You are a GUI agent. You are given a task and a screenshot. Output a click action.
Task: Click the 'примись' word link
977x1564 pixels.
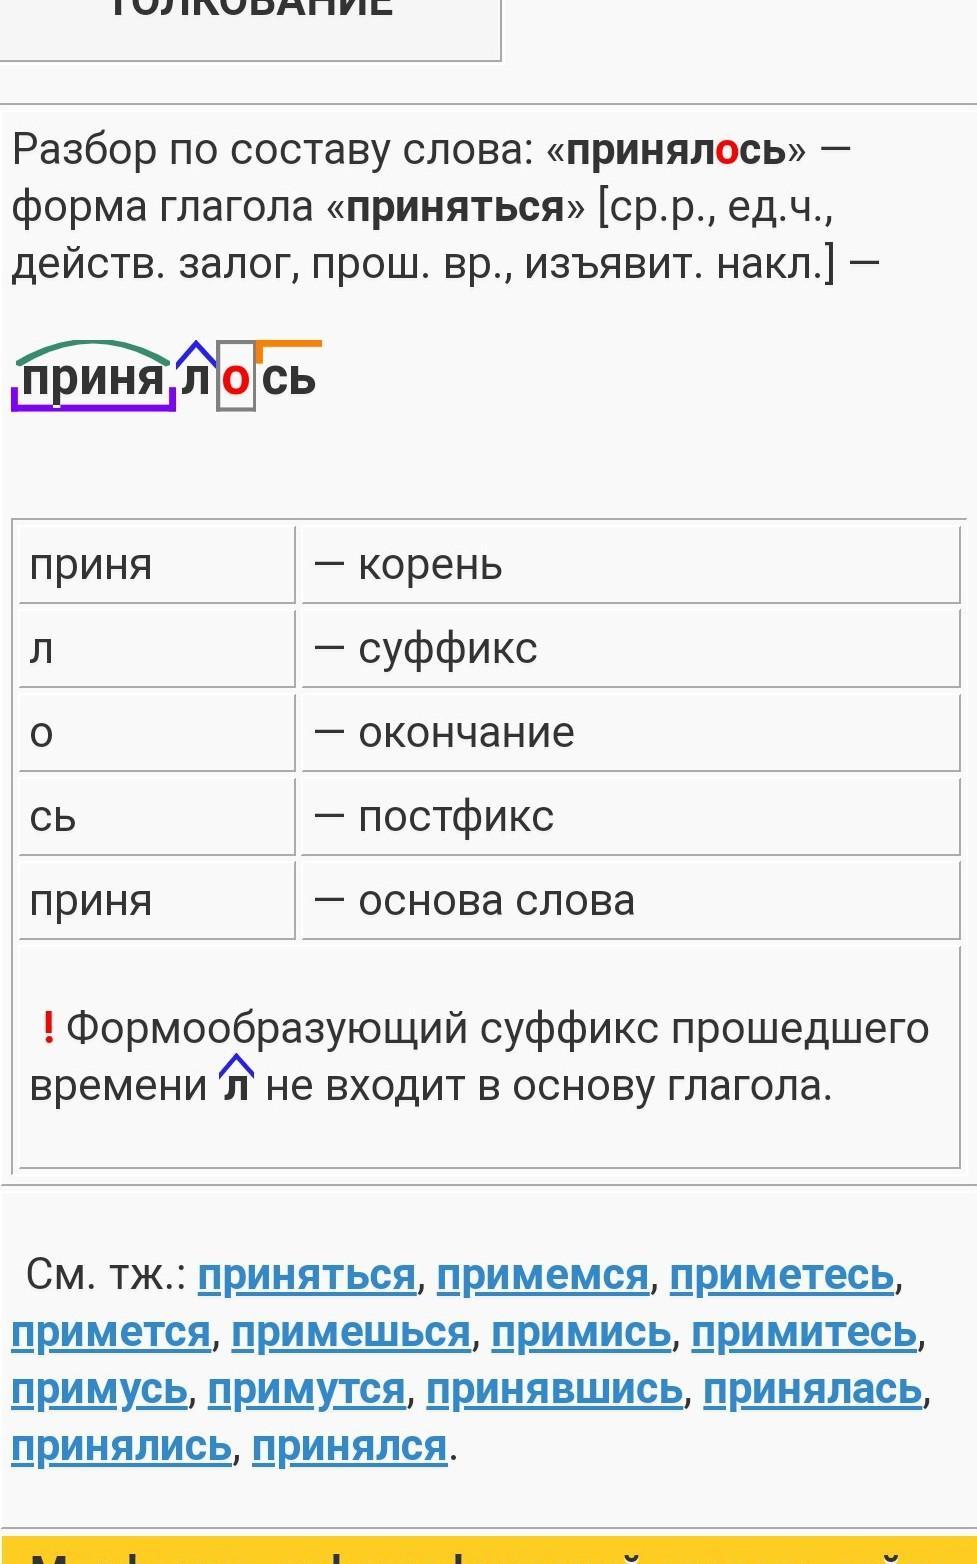click(580, 1332)
